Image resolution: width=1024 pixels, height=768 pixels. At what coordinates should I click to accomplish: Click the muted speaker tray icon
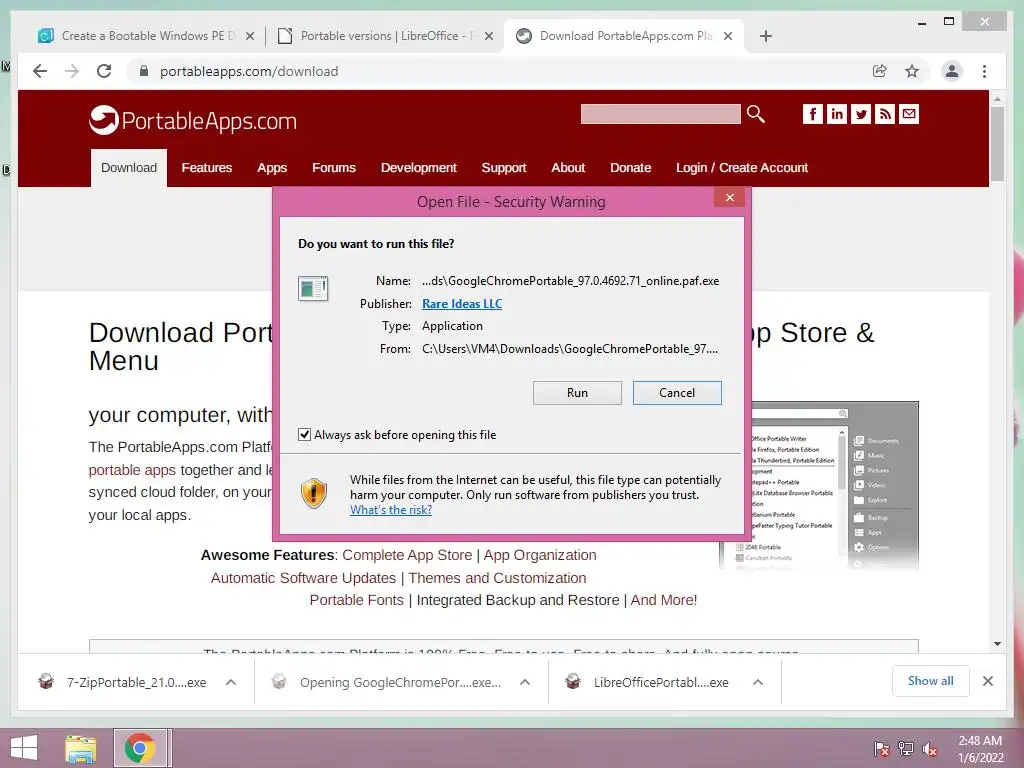click(930, 749)
